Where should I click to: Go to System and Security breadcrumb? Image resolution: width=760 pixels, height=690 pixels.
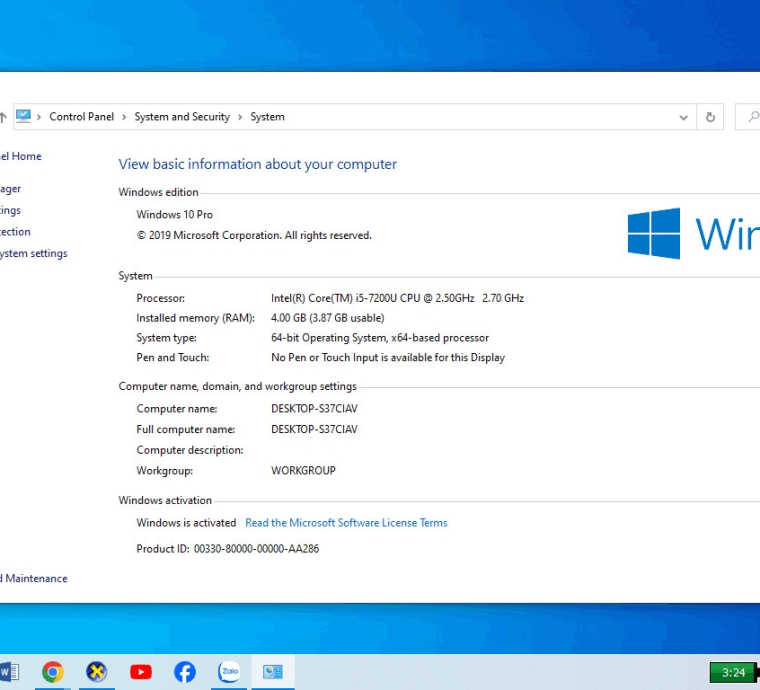click(x=182, y=117)
